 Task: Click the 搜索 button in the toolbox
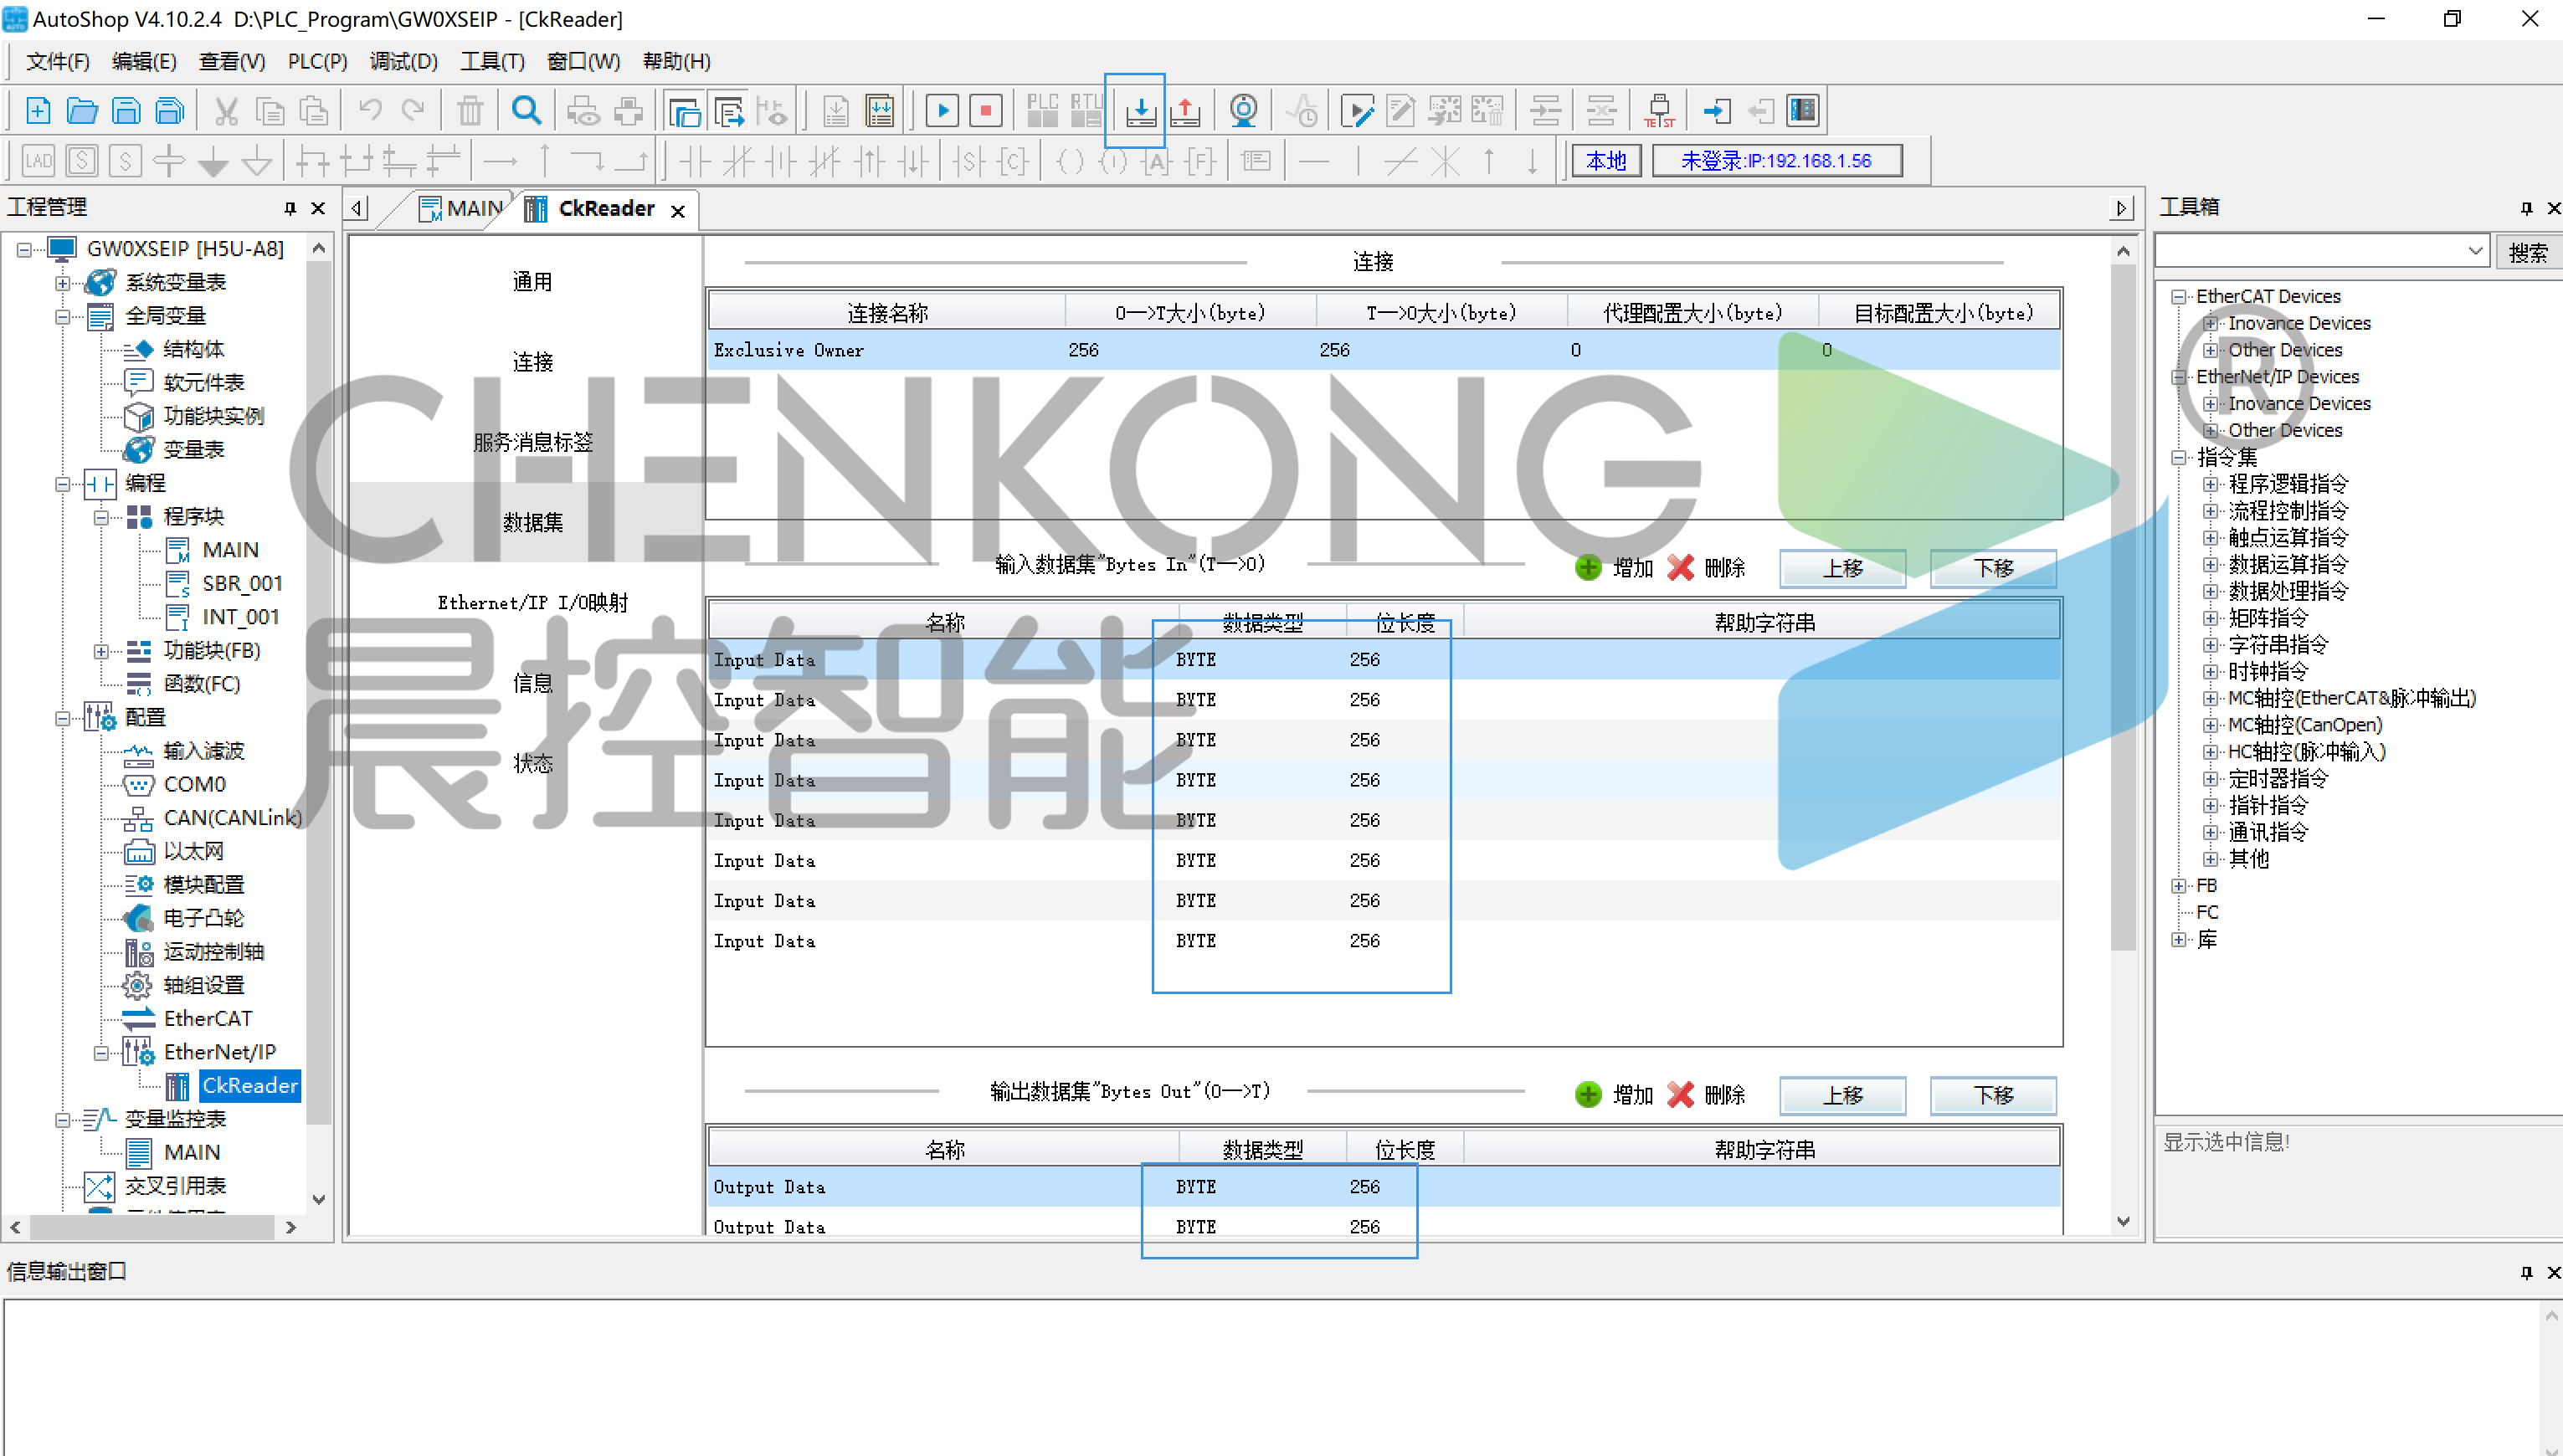pyautogui.click(x=2528, y=253)
